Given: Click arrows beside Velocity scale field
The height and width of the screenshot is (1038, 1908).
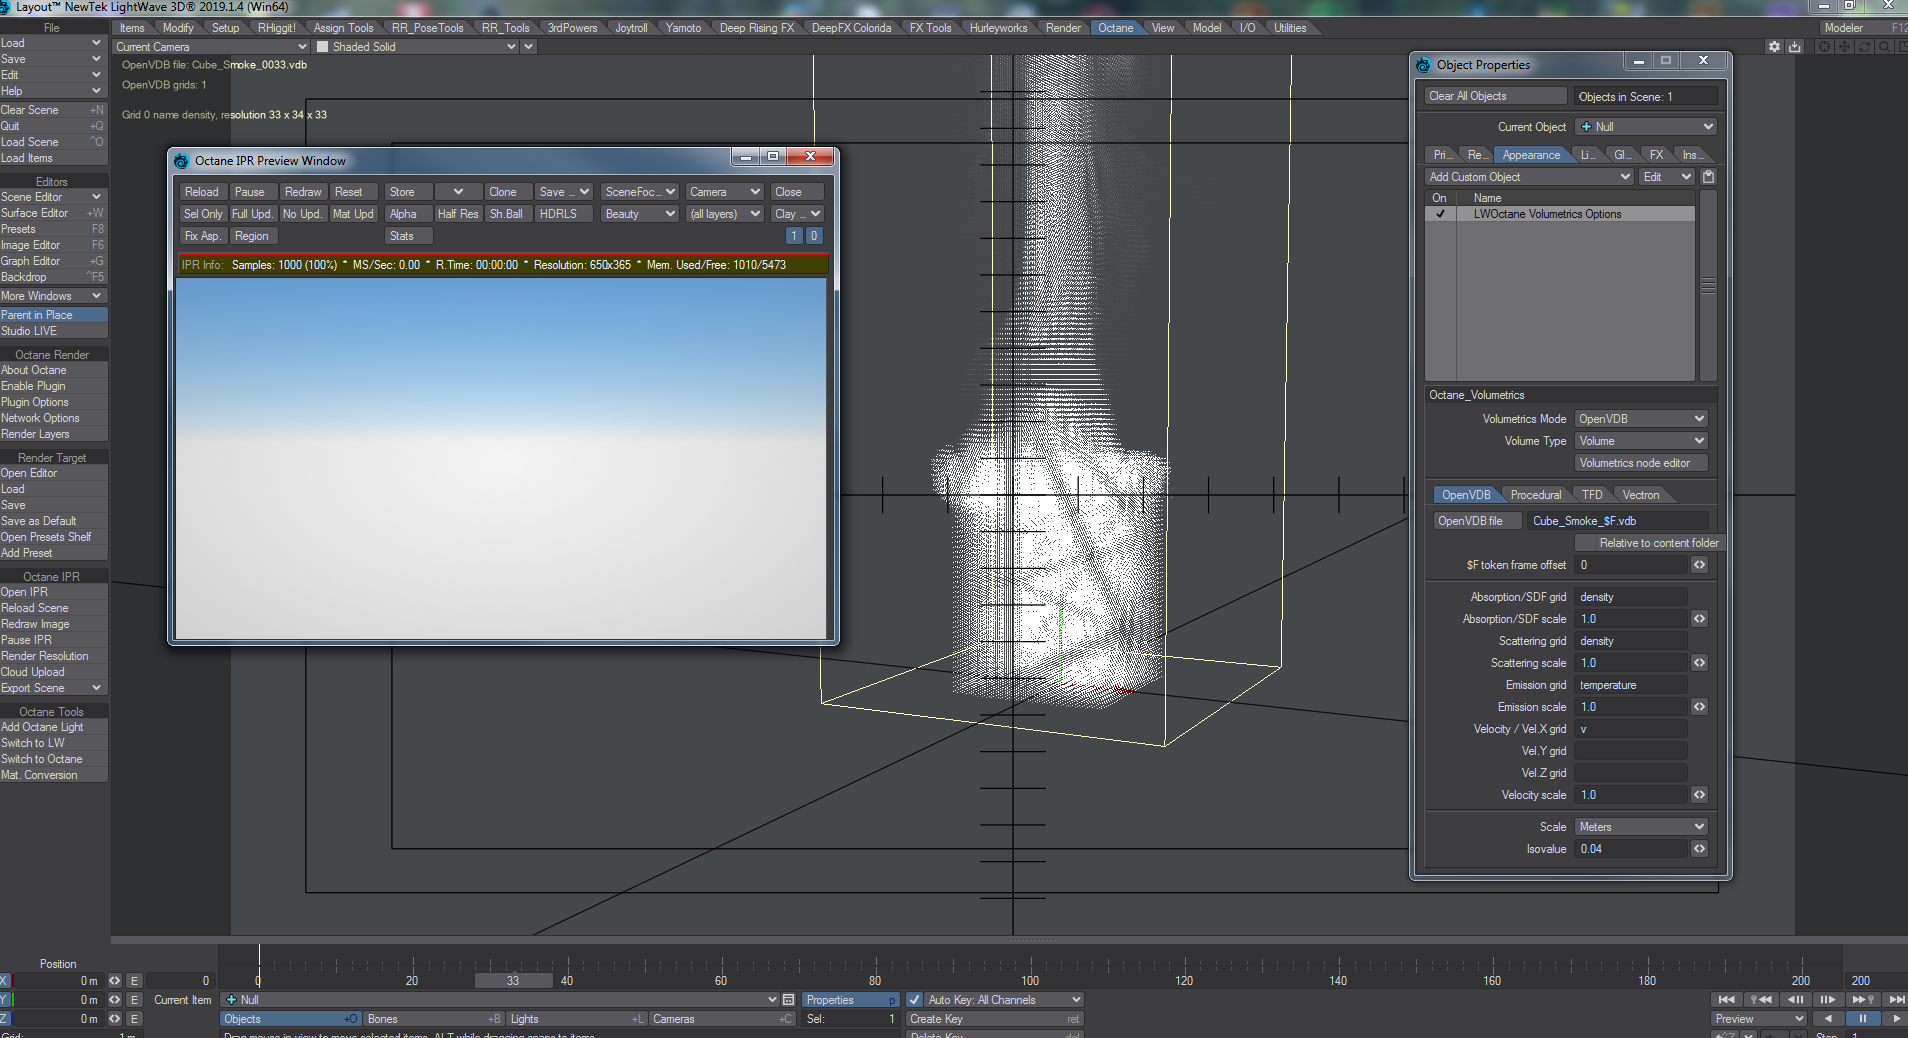Looking at the screenshot, I should point(1699,795).
